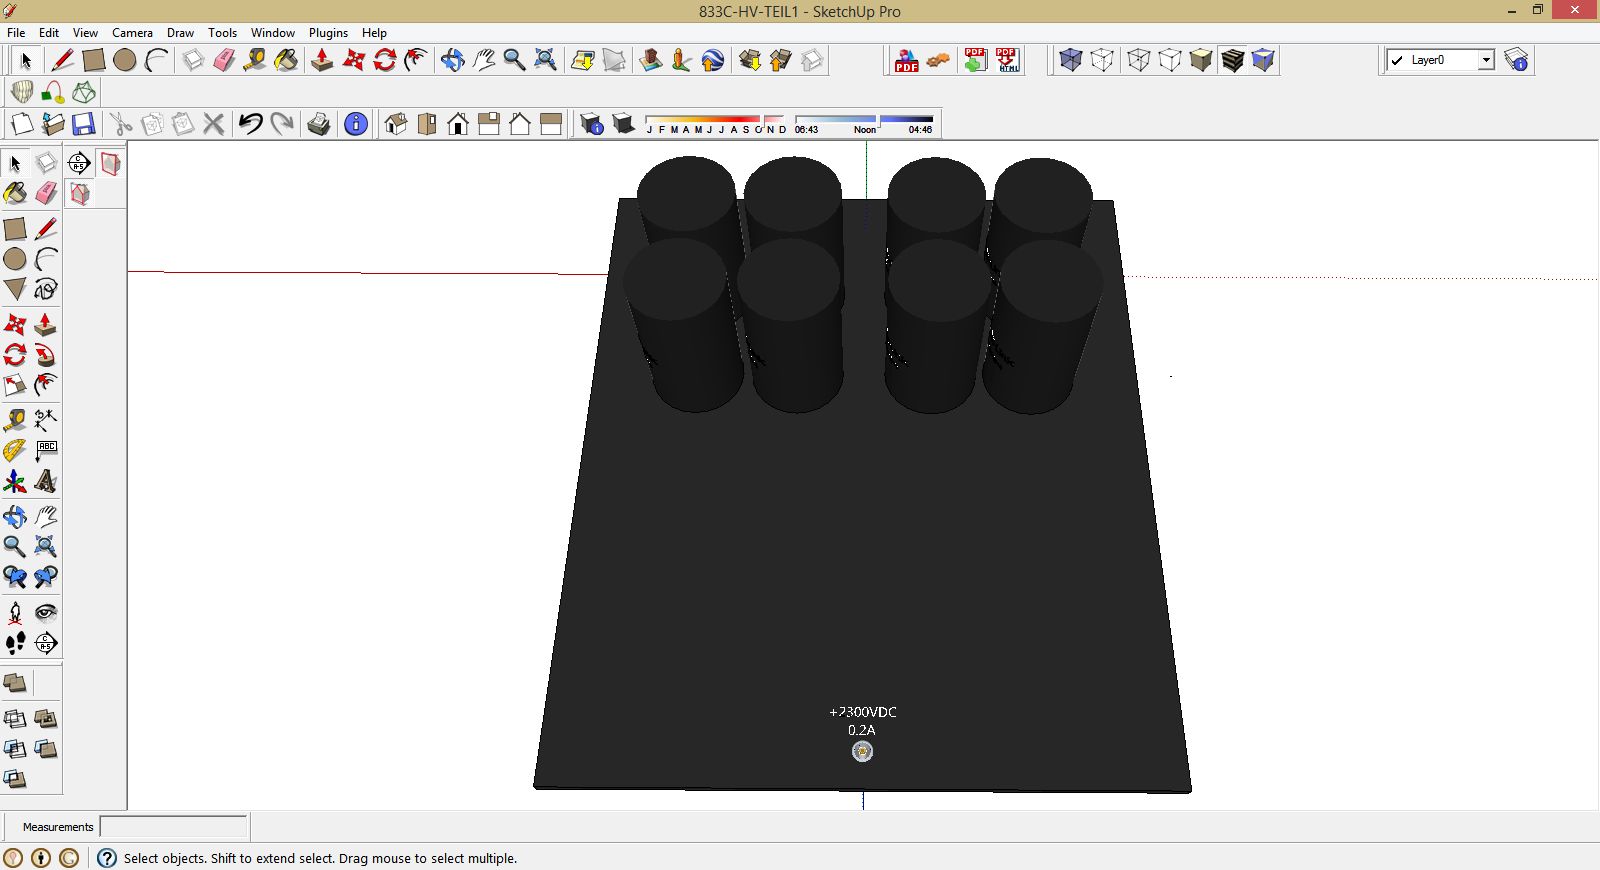
Task: Activate the Walk footprints tool
Action: [x=15, y=643]
